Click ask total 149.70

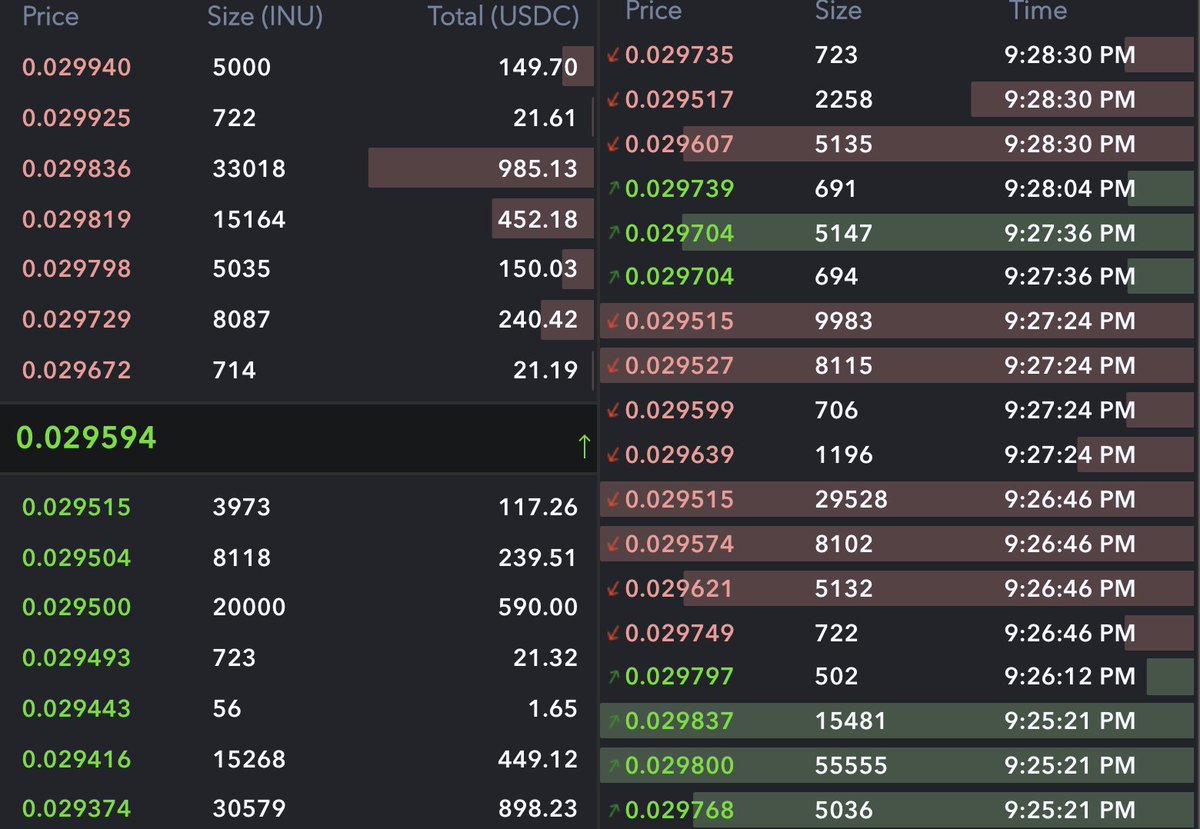coord(538,68)
